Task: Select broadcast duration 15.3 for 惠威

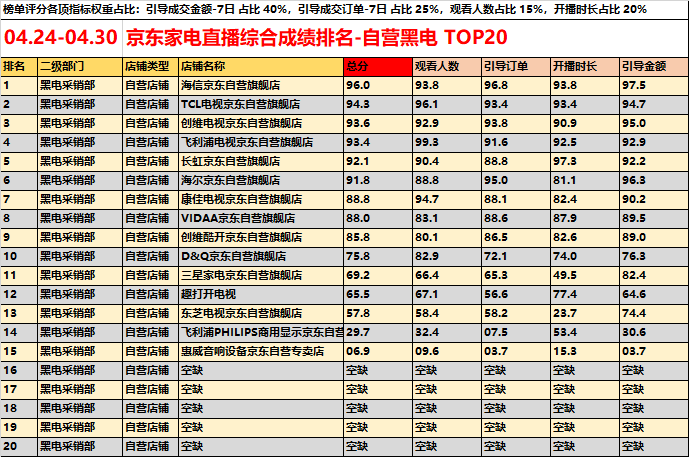Action: [585, 351]
